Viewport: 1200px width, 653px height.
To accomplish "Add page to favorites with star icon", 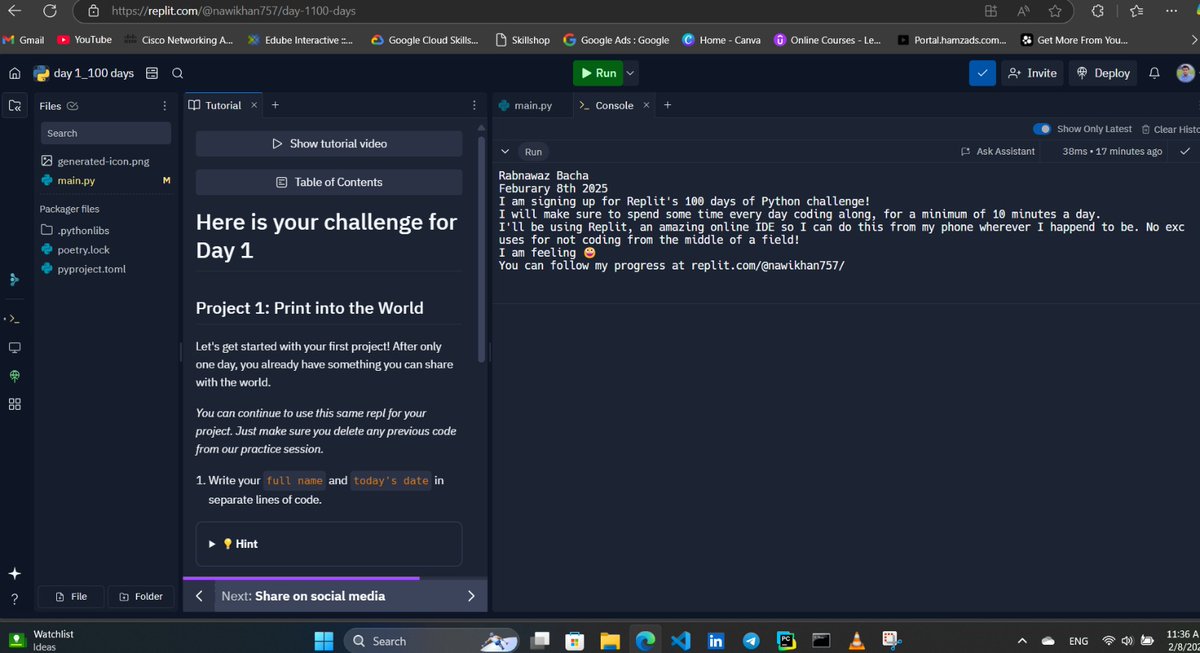I will click(x=1055, y=11).
